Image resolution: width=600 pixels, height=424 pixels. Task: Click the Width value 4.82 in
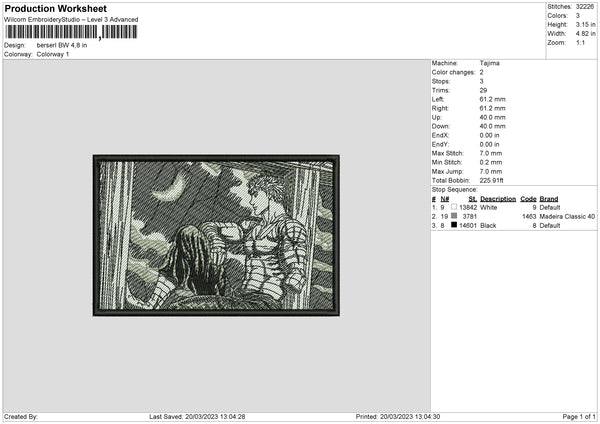click(x=585, y=34)
